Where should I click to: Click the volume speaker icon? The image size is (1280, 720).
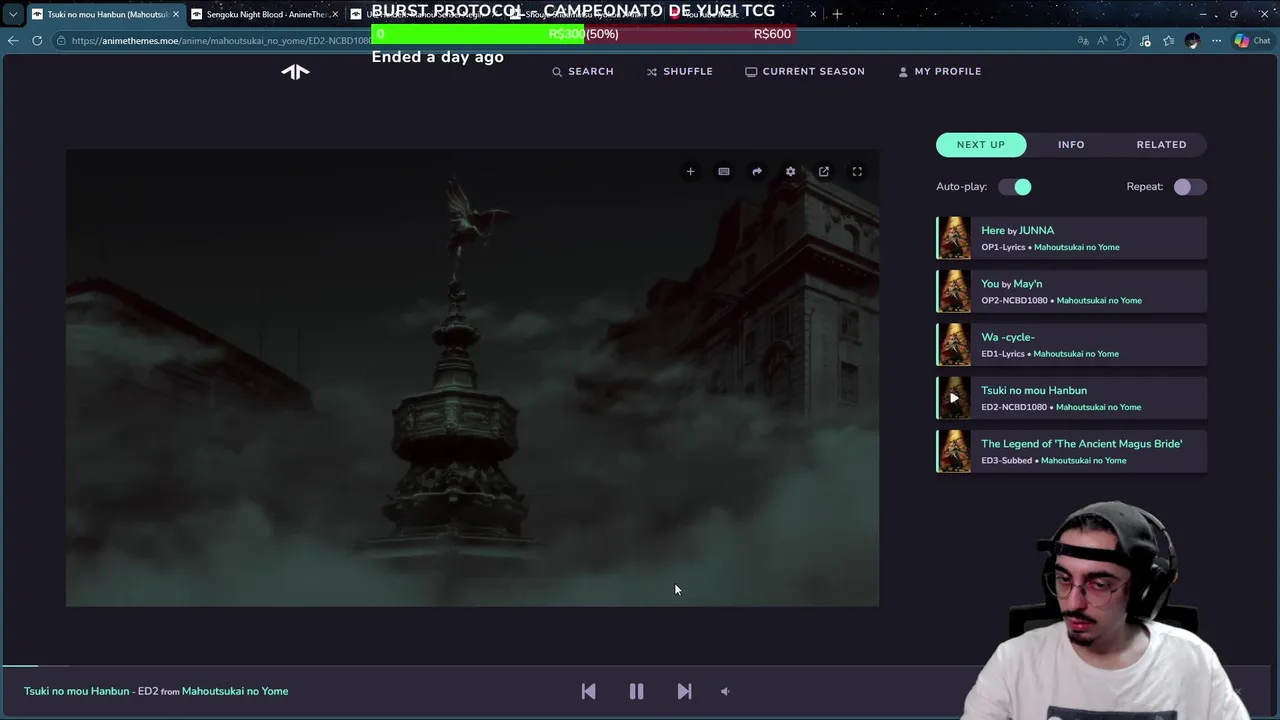coord(726,691)
